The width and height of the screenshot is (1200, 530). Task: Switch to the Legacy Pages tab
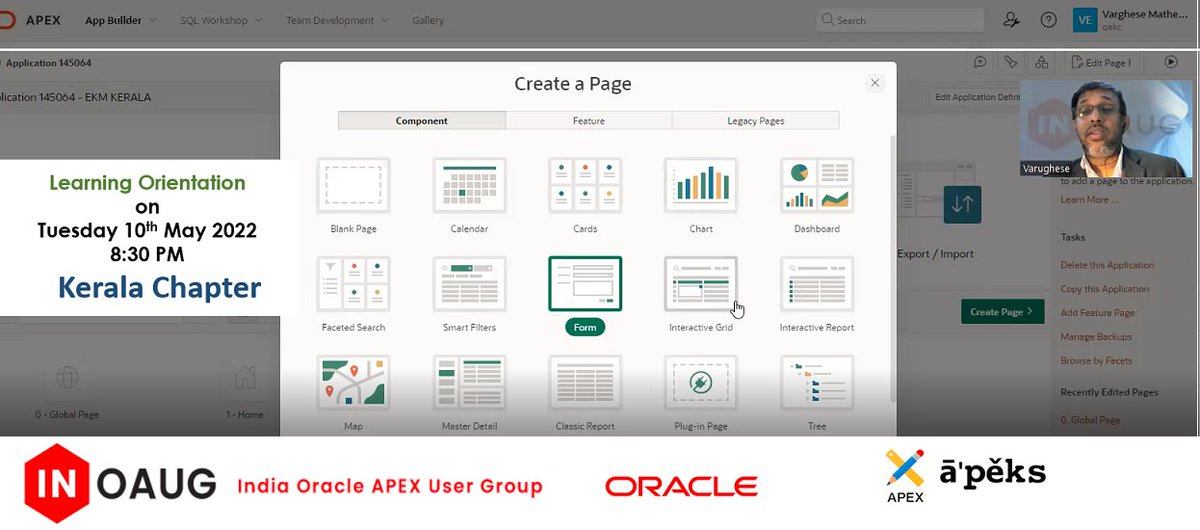pyautogui.click(x=755, y=121)
